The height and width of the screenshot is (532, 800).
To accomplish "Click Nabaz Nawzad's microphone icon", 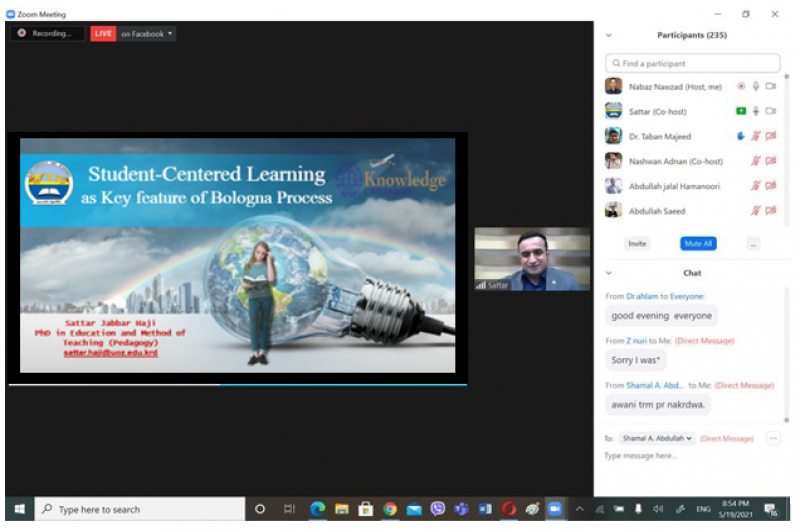I will (x=756, y=87).
